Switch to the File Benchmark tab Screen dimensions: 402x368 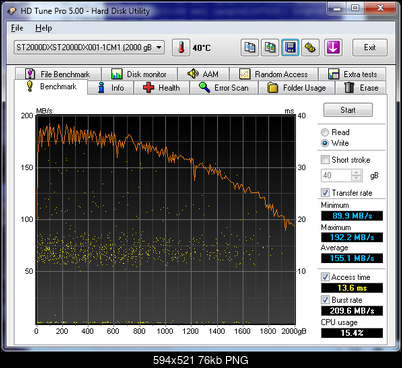(58, 74)
